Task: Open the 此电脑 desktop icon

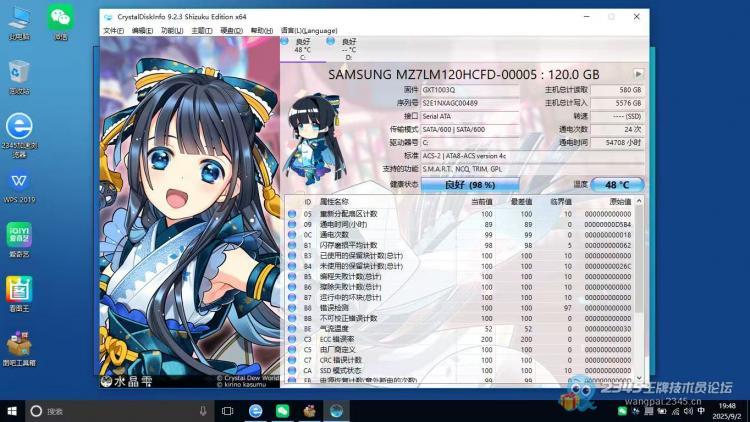Action: pyautogui.click(x=20, y=22)
